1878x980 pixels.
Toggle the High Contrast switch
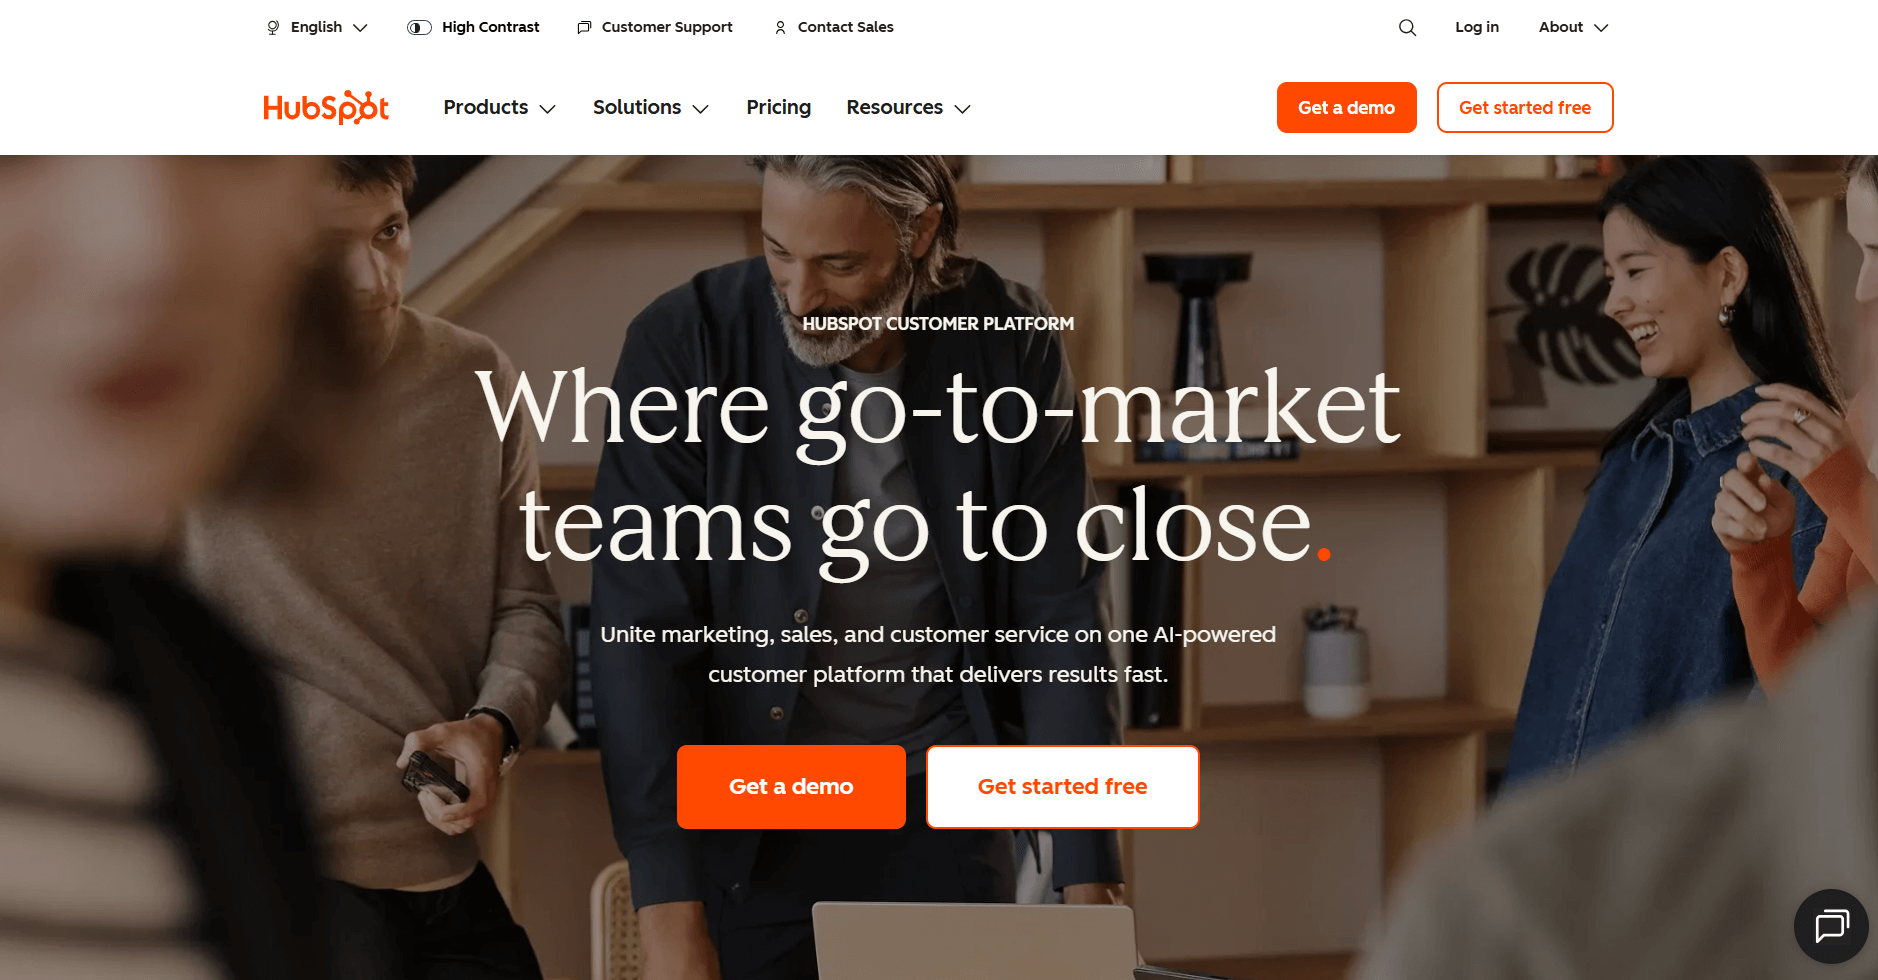coord(419,27)
